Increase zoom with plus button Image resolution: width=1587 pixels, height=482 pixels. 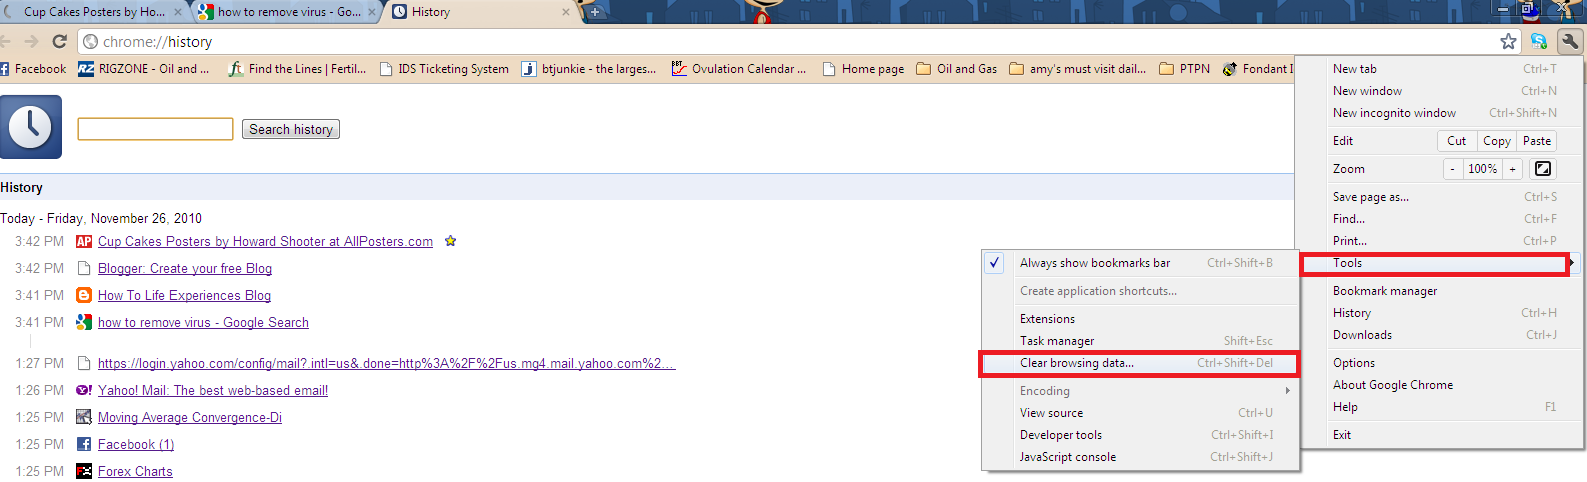1512,169
